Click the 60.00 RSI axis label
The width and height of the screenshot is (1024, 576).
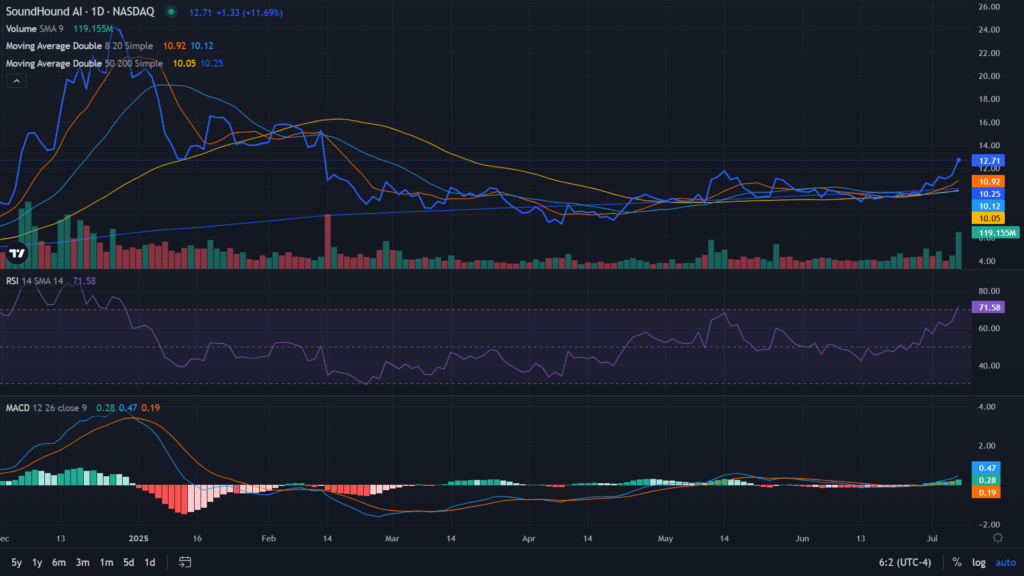pyautogui.click(x=989, y=328)
